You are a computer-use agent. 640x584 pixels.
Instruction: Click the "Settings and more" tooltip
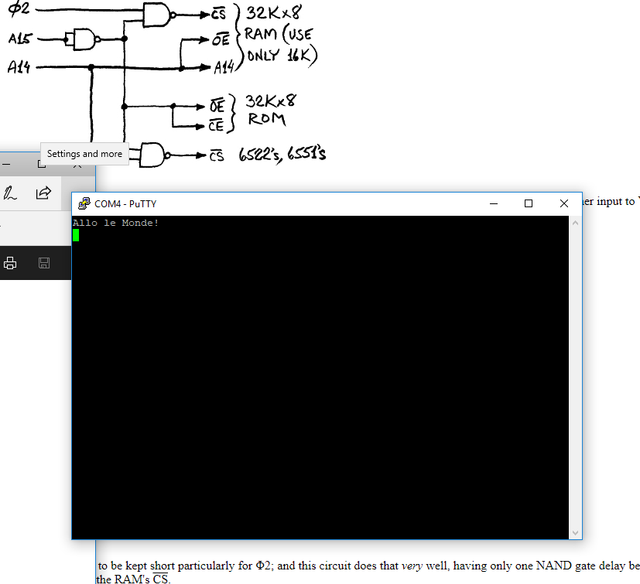(84, 154)
